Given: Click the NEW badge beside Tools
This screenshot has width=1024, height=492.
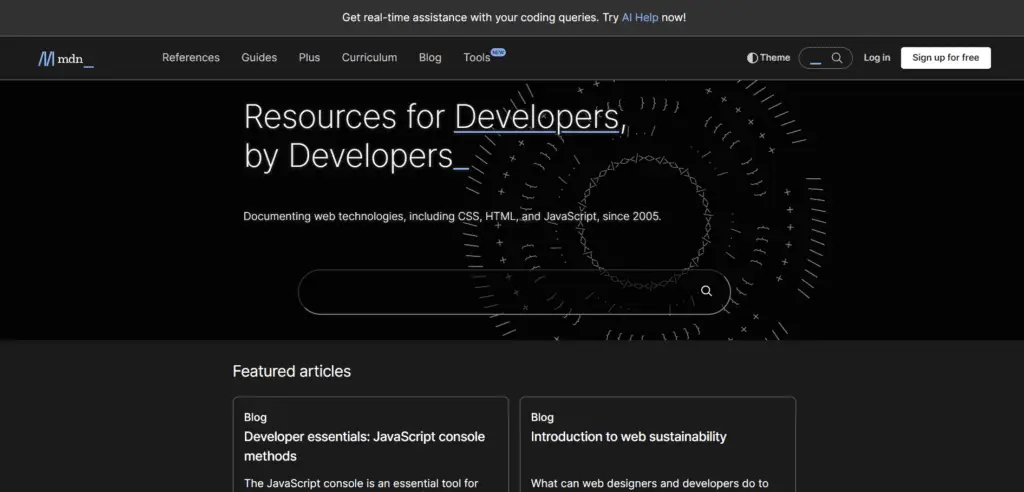Looking at the screenshot, I should [x=498, y=52].
